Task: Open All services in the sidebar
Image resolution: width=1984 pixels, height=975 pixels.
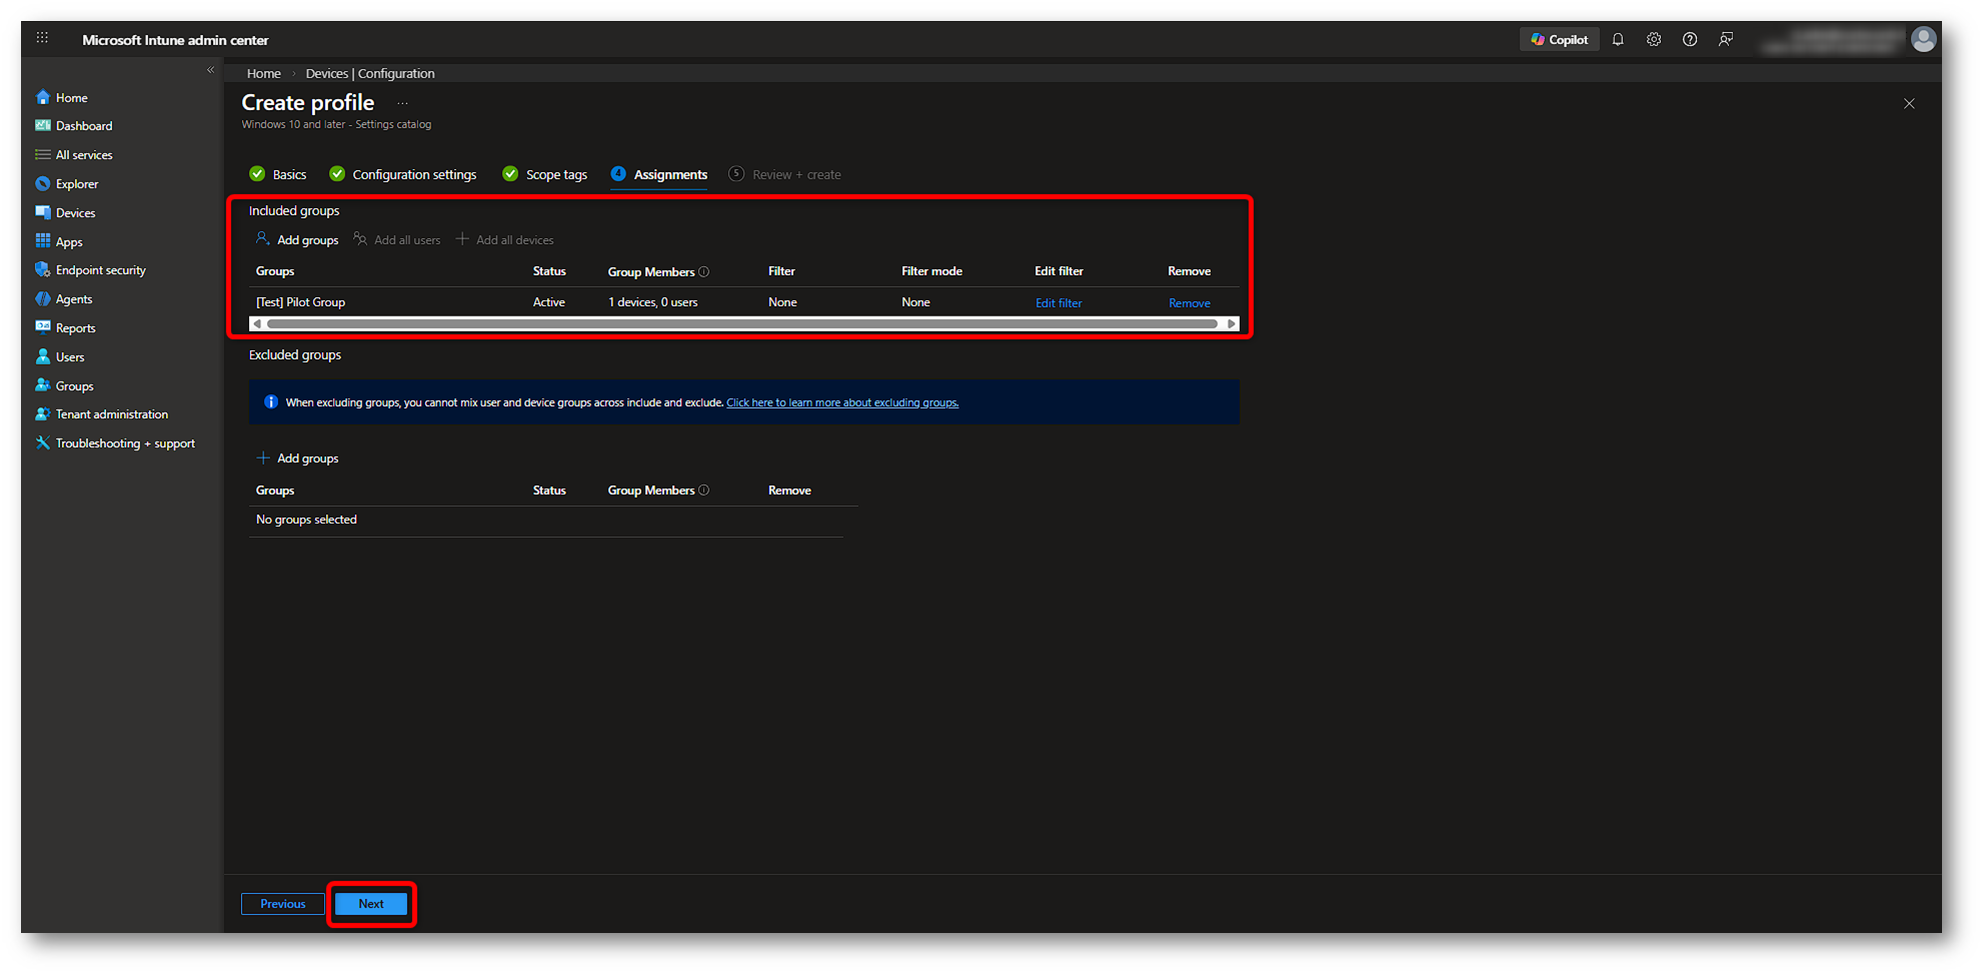Action: coord(84,155)
